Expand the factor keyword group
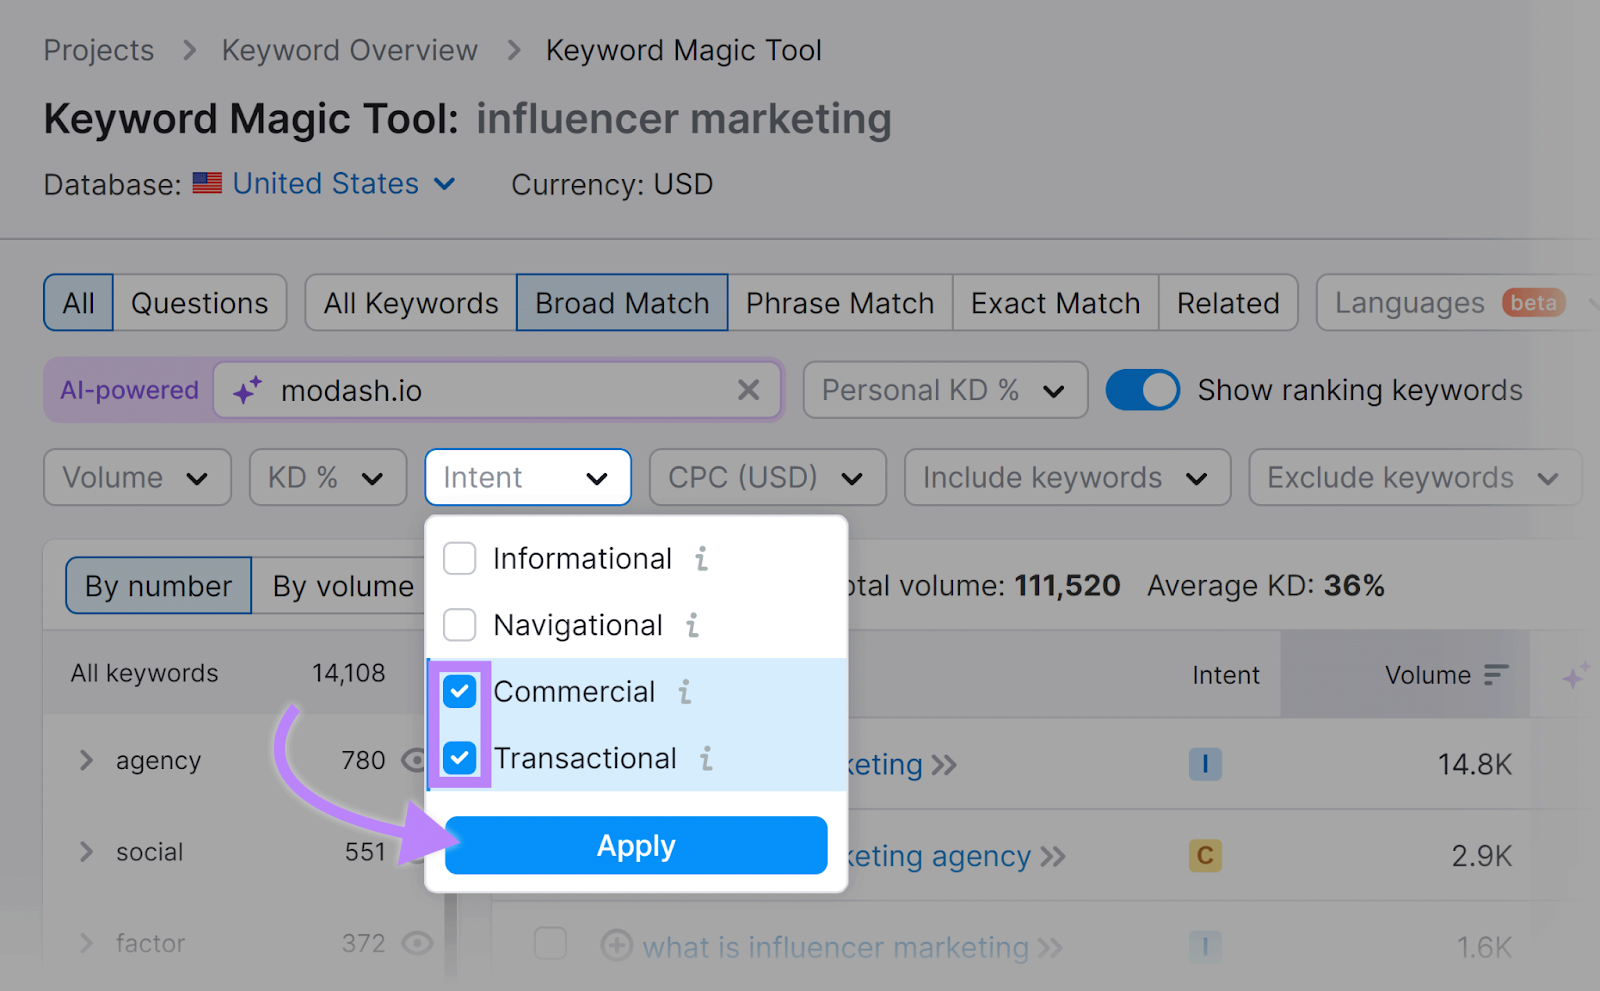 [86, 943]
